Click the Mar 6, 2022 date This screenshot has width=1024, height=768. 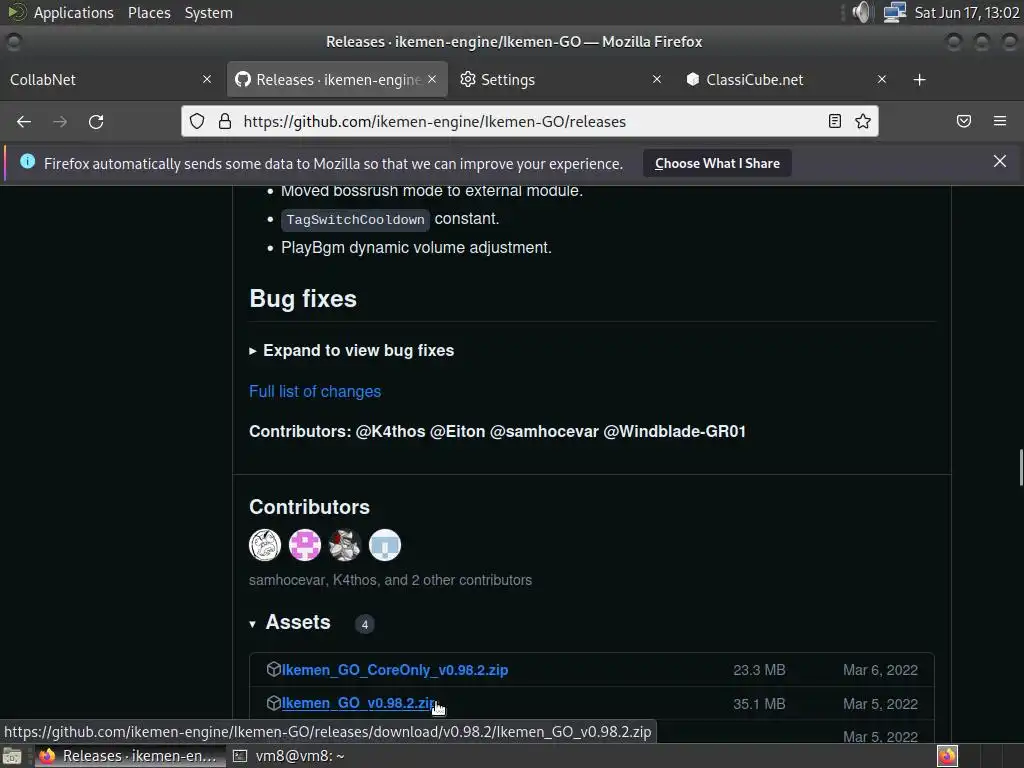click(880, 670)
